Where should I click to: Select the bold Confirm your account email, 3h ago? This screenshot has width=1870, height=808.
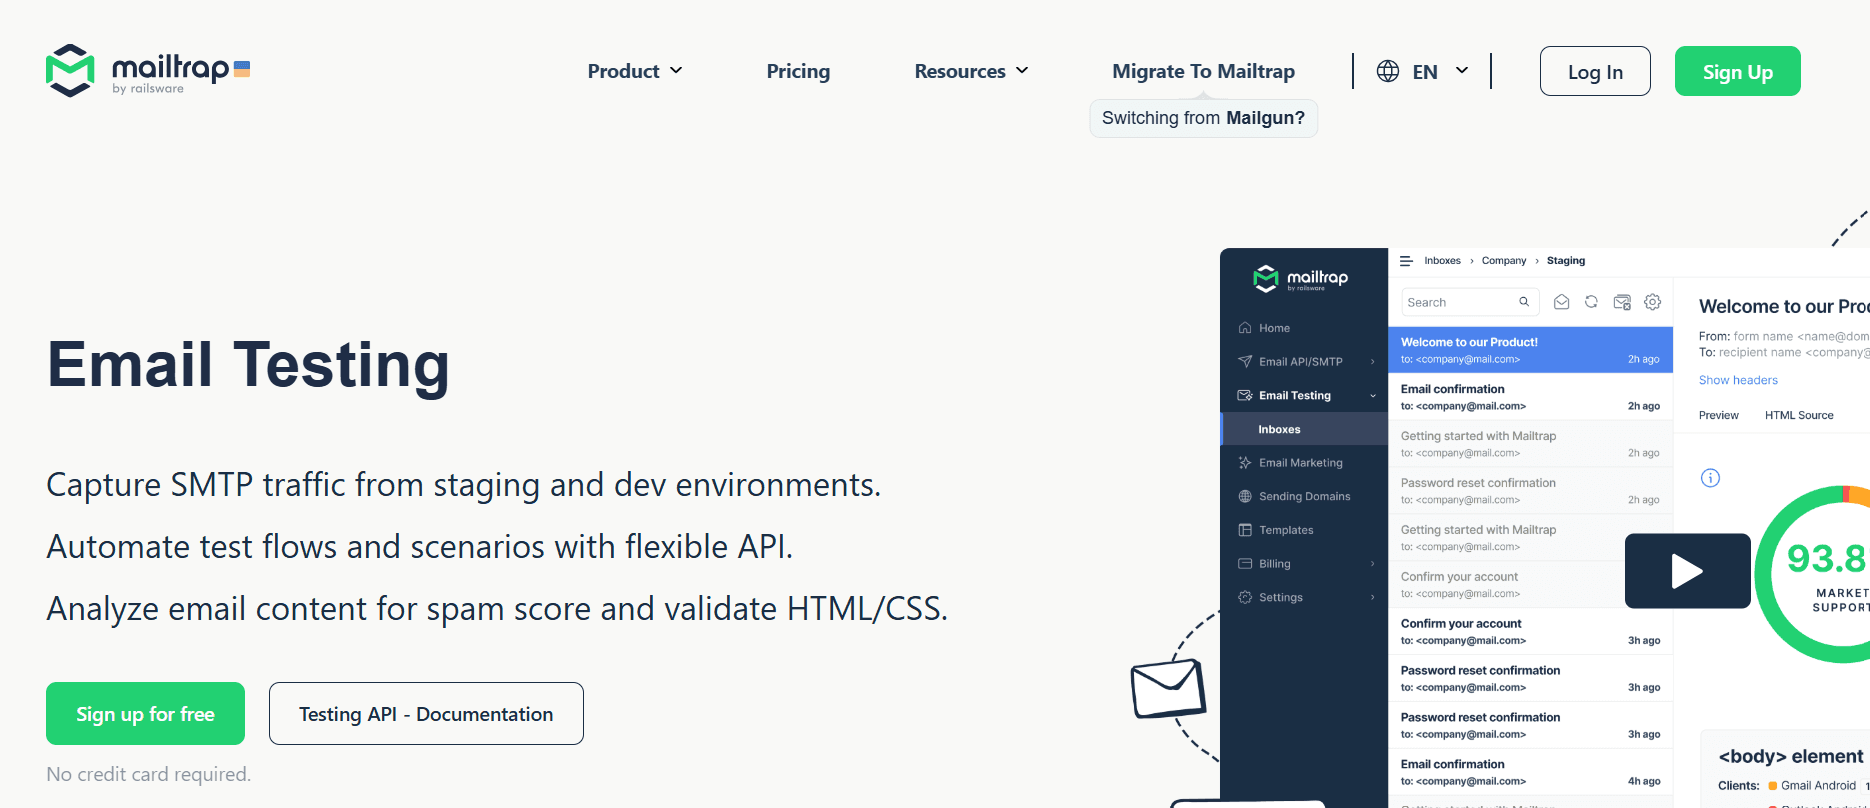(x=1530, y=632)
